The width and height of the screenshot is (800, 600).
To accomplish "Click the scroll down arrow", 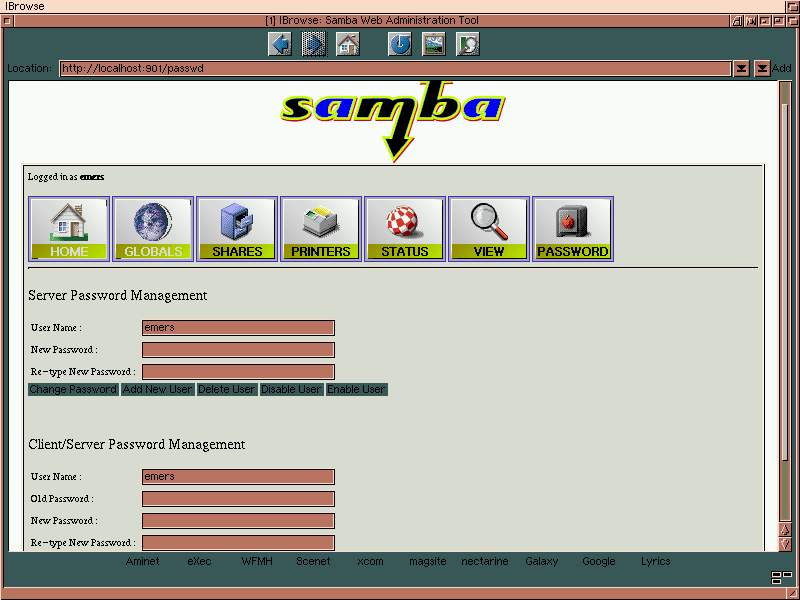I will coord(785,544).
